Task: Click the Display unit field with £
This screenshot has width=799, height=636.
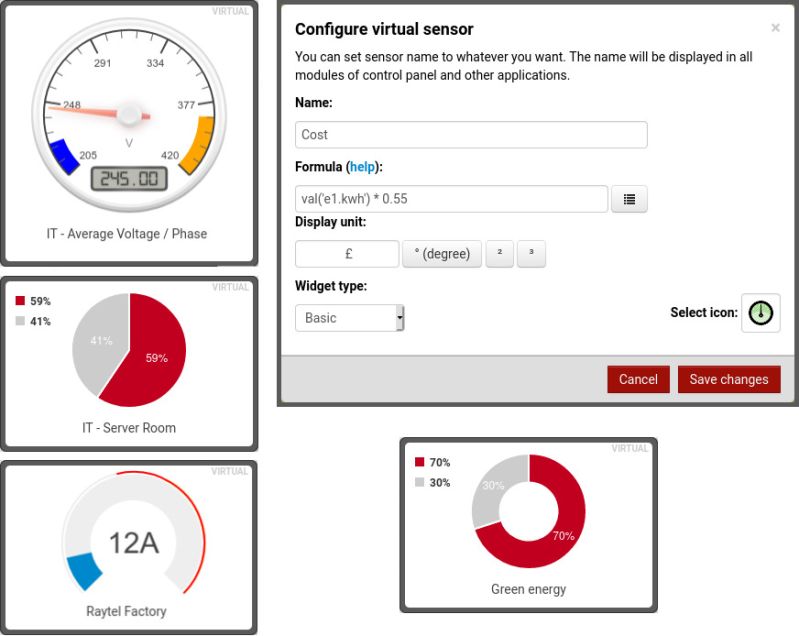Action: coord(347,254)
